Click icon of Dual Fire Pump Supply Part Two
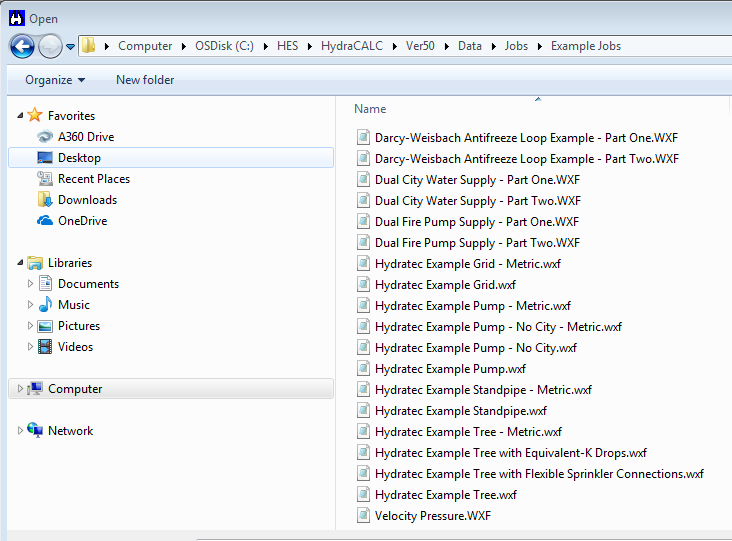Screen dimensions: 732x541 tap(363, 242)
